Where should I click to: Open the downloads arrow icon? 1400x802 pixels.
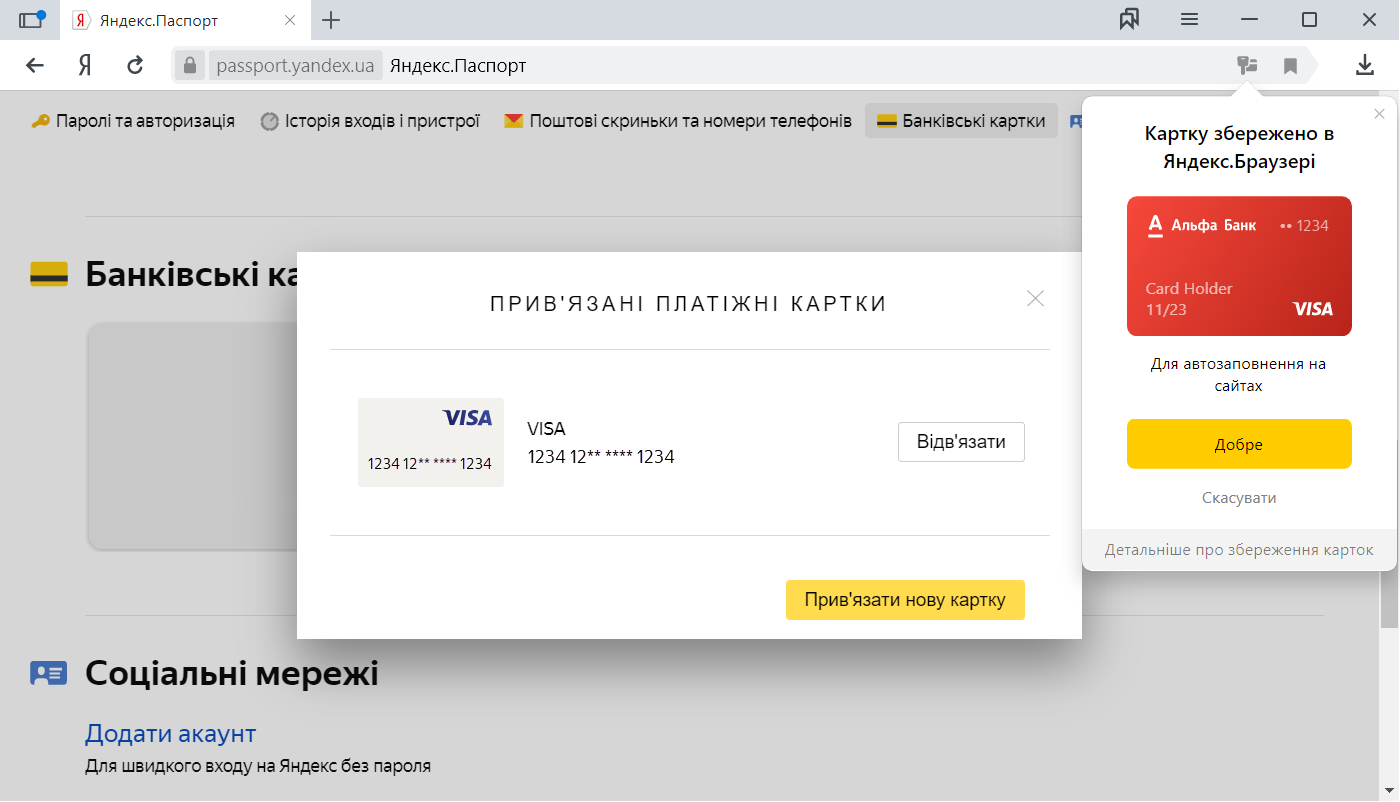click(x=1364, y=66)
